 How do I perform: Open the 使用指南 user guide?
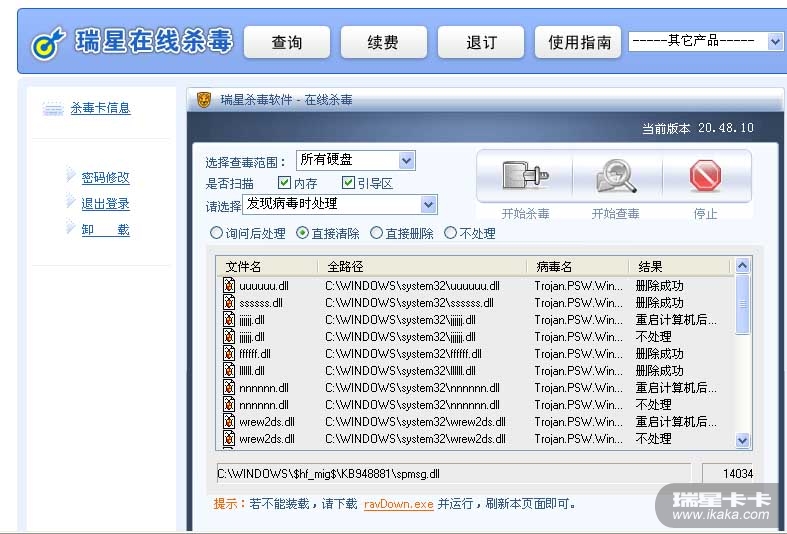pos(578,42)
